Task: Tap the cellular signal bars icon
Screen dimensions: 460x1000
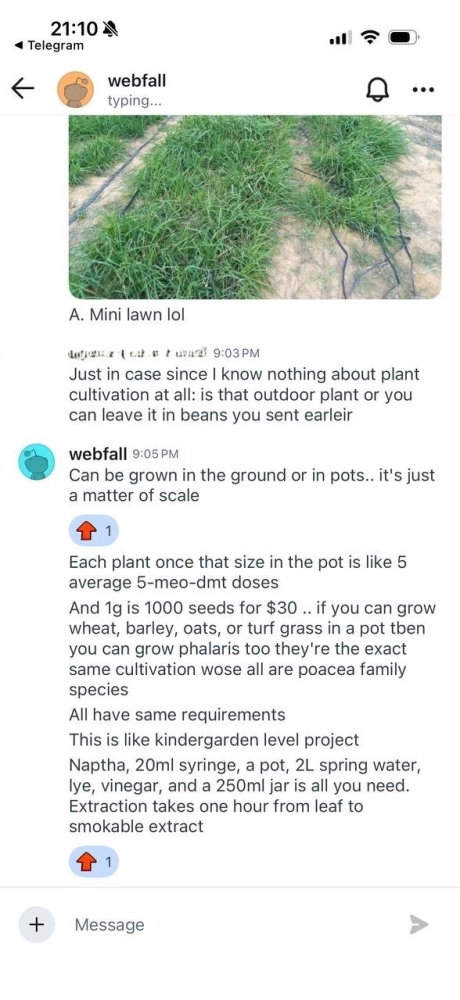Action: 340,38
